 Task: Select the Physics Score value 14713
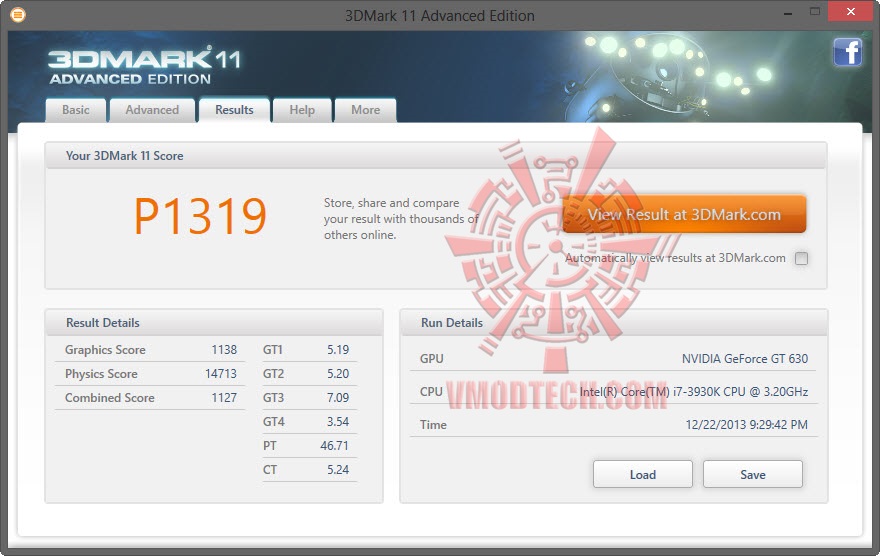tap(221, 374)
